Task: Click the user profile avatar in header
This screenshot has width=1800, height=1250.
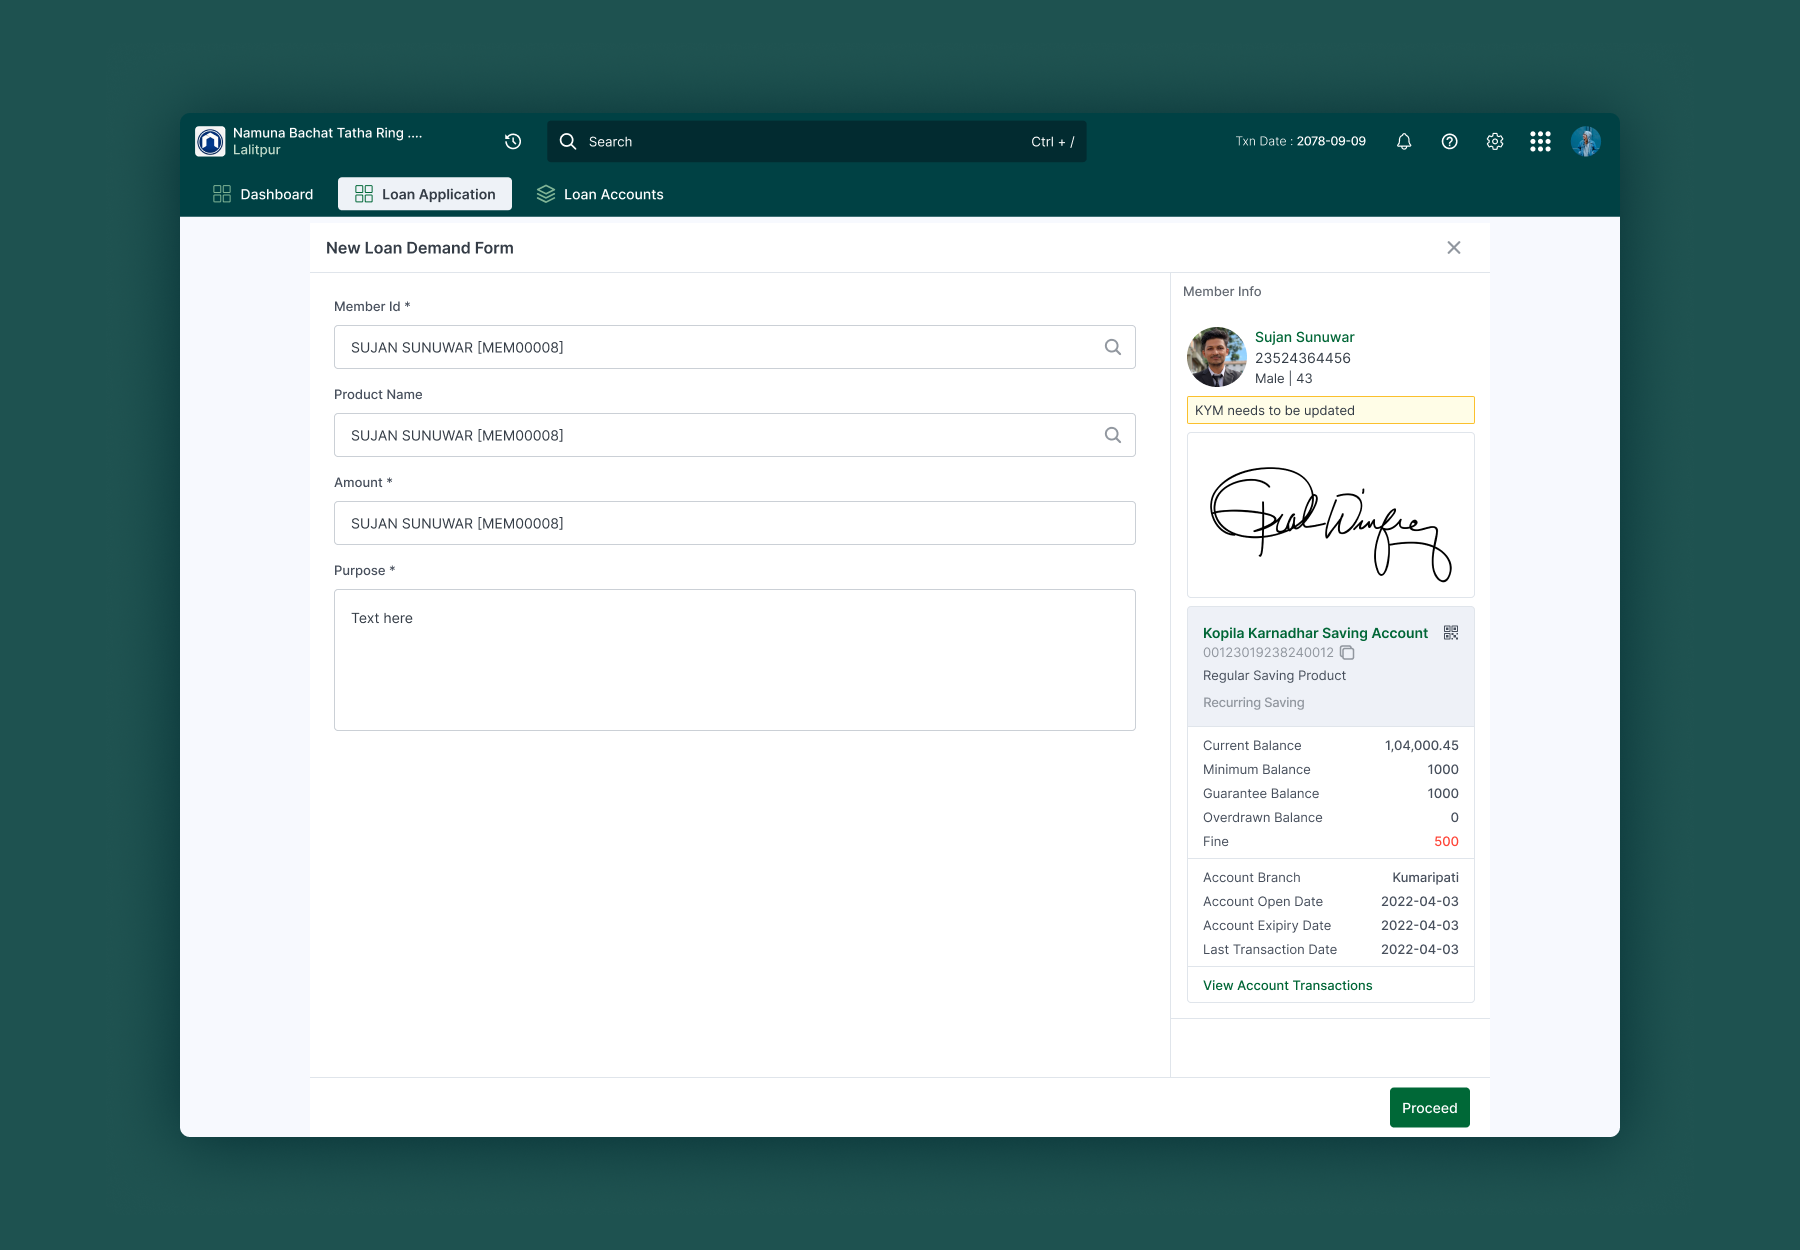Action: tap(1586, 141)
